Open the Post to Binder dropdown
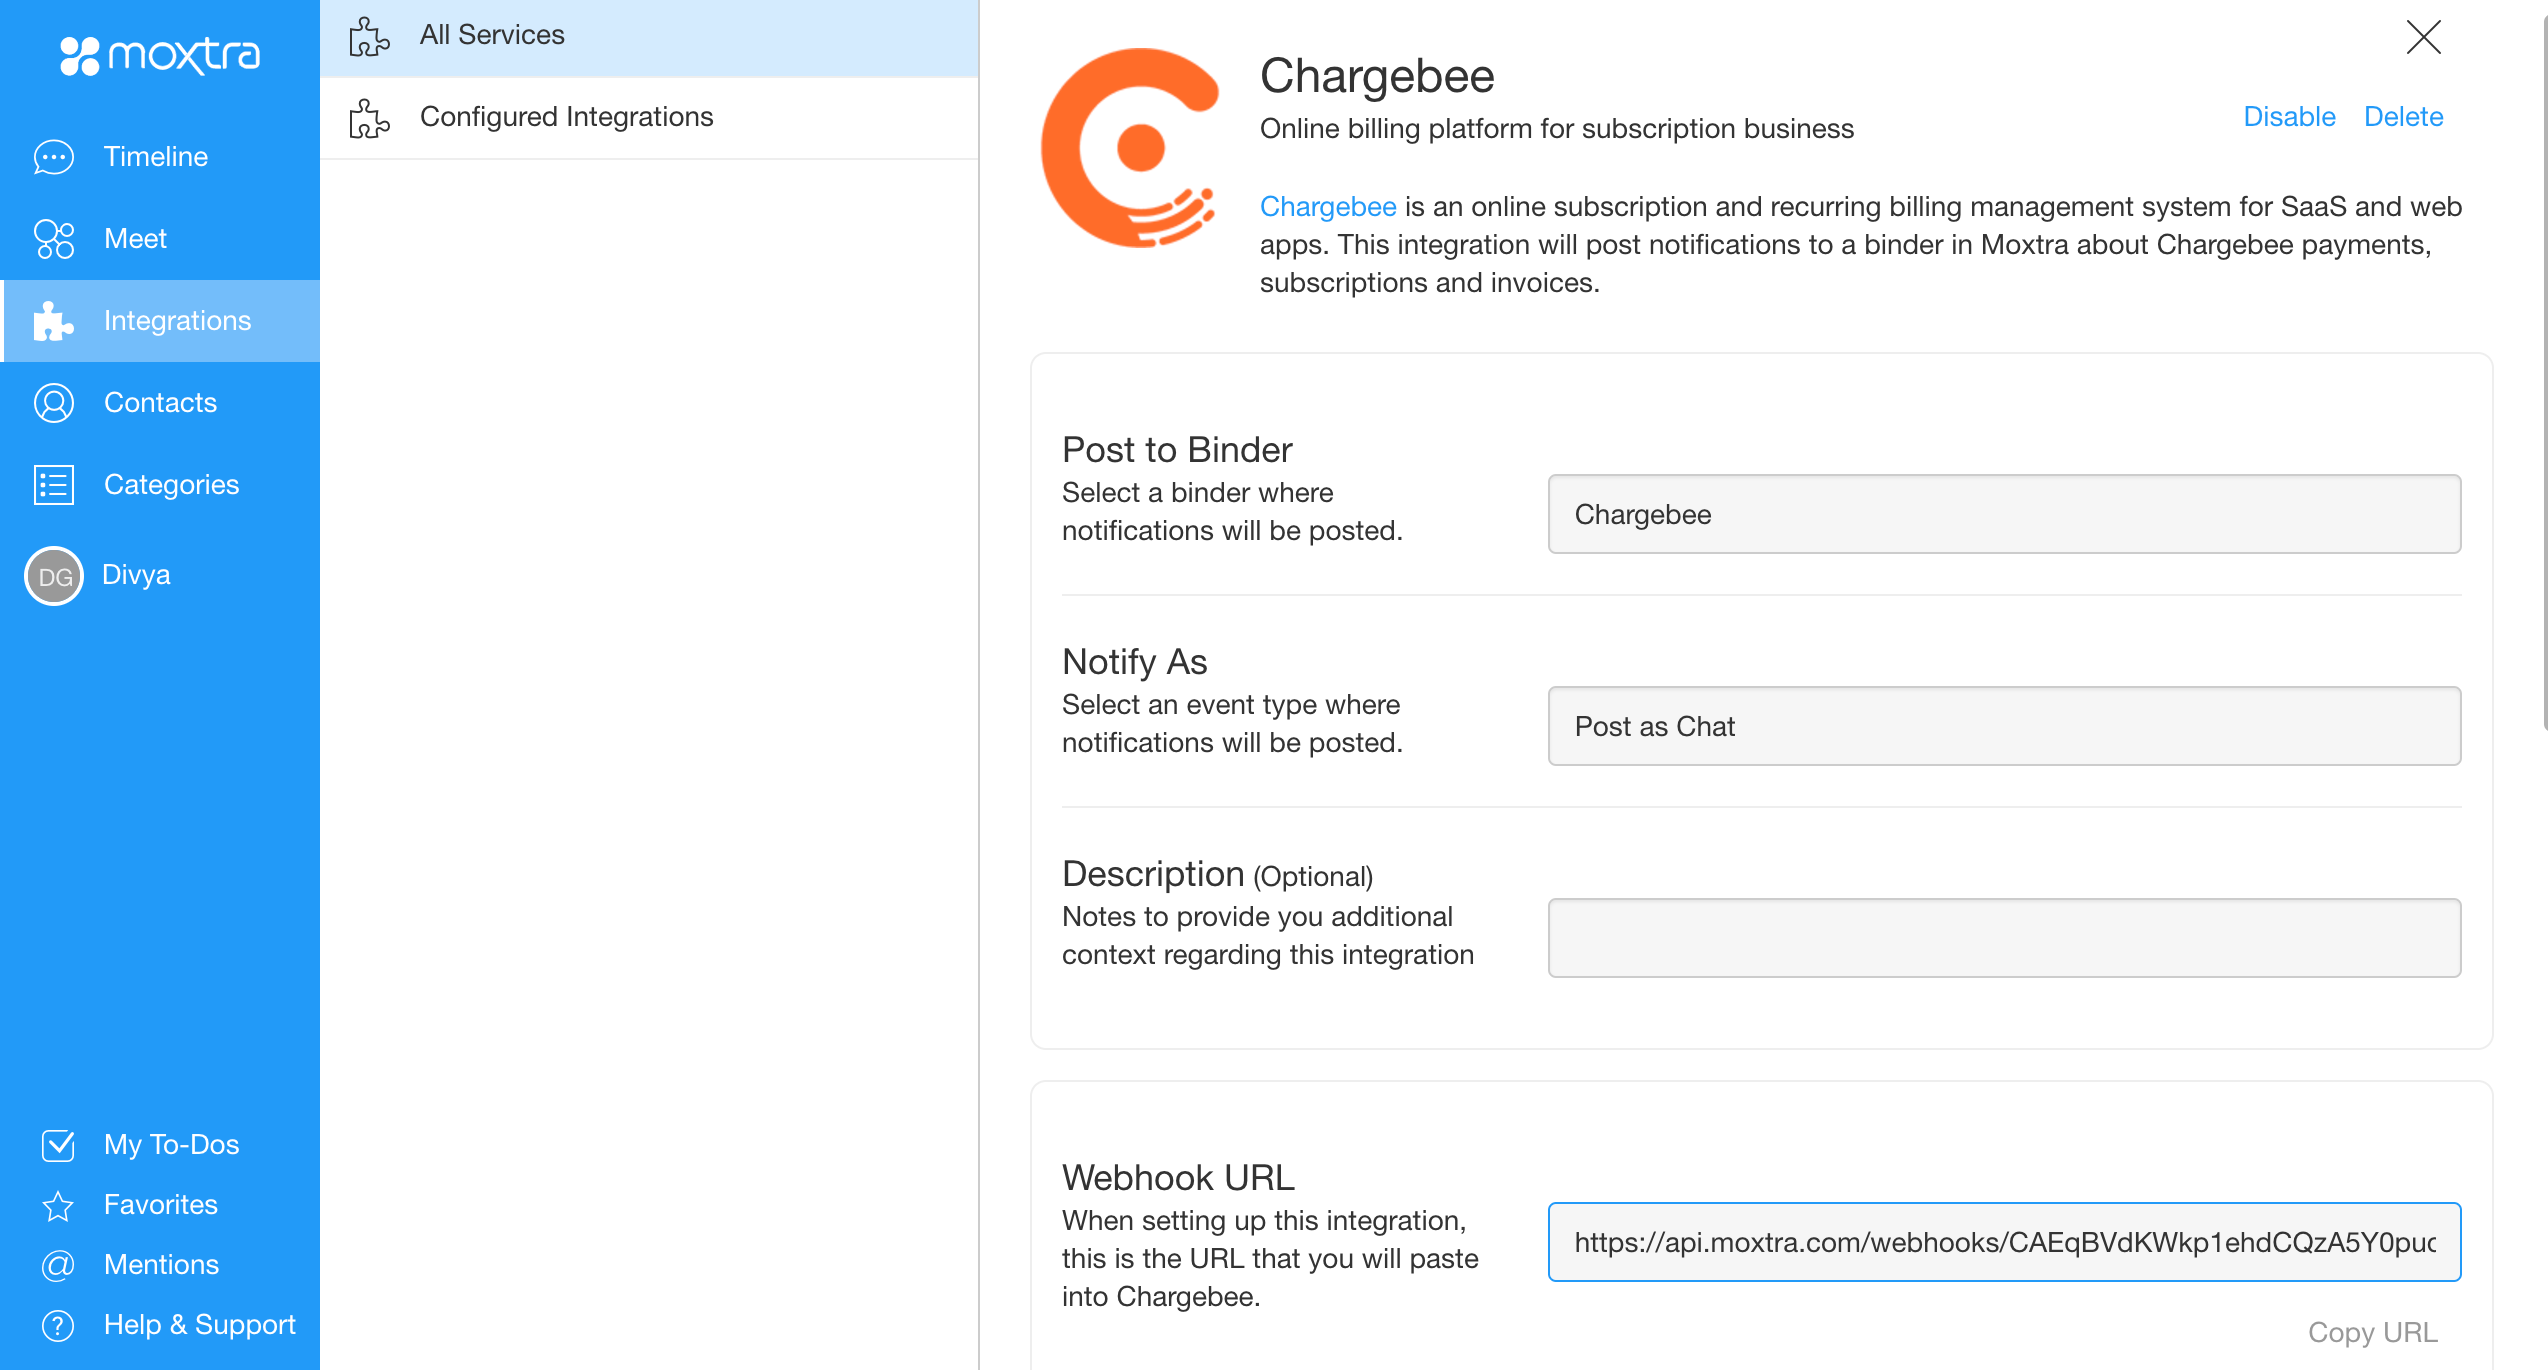The height and width of the screenshot is (1370, 2548). [2004, 514]
